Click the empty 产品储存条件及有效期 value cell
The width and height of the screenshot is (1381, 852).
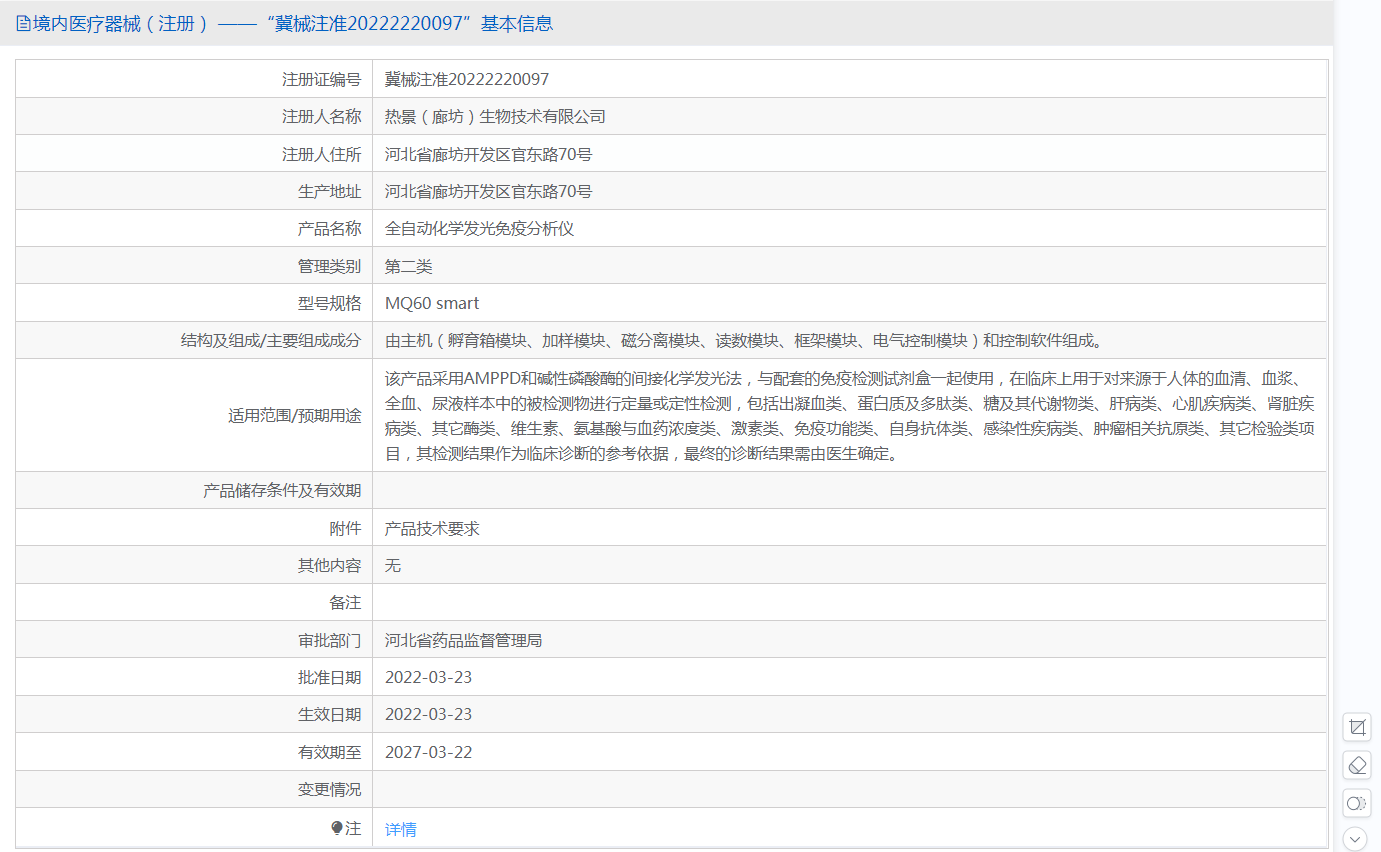850,490
